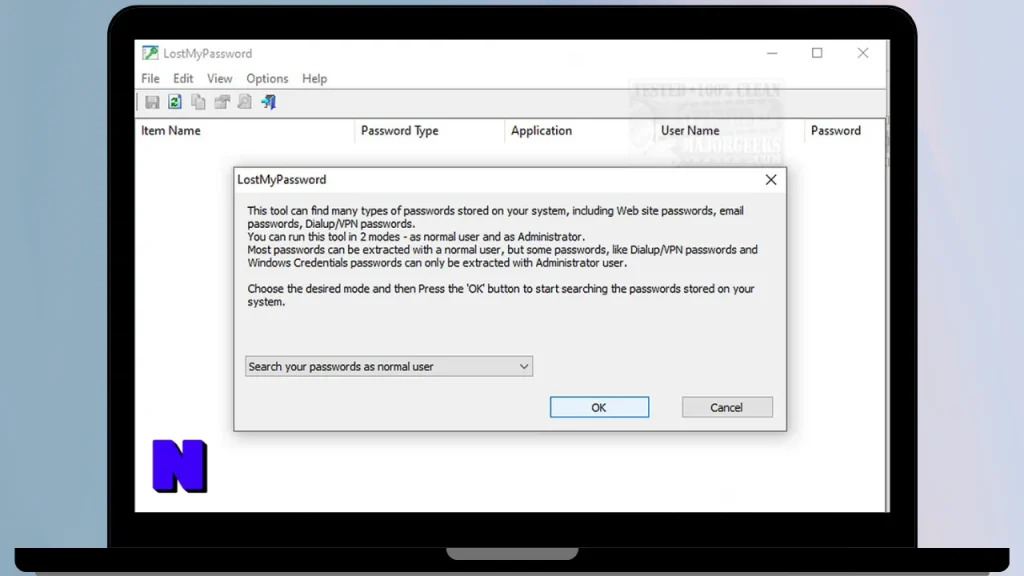
Task: Sort by Password column header
Action: (x=845, y=131)
